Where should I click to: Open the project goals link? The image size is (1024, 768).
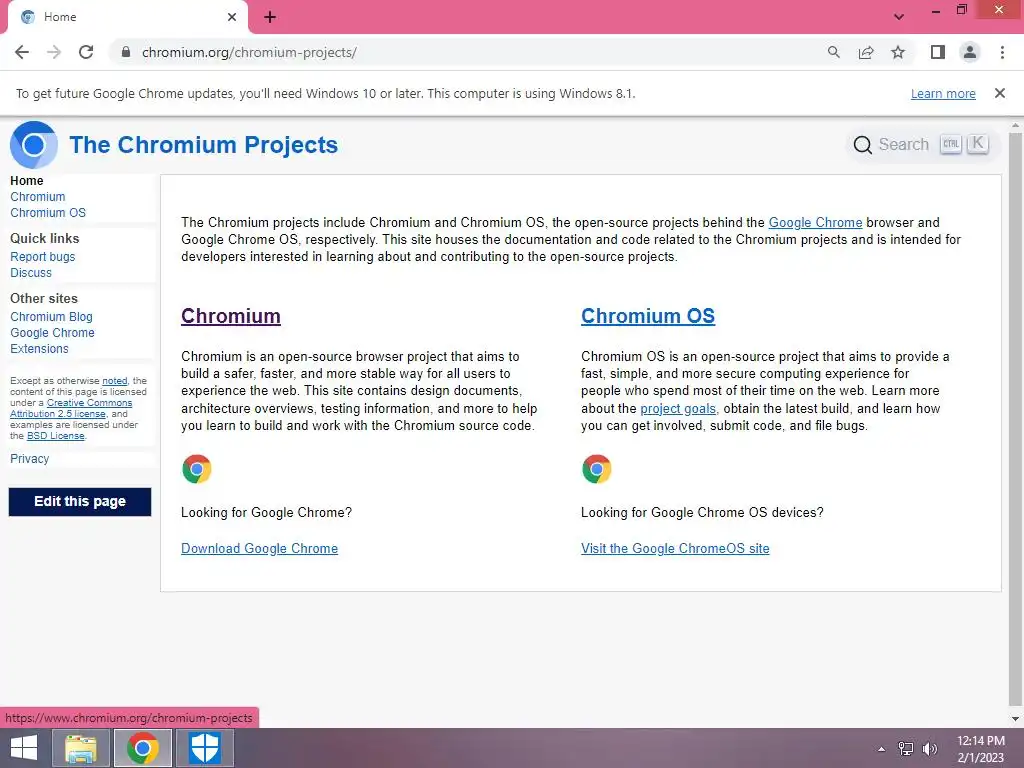678,409
